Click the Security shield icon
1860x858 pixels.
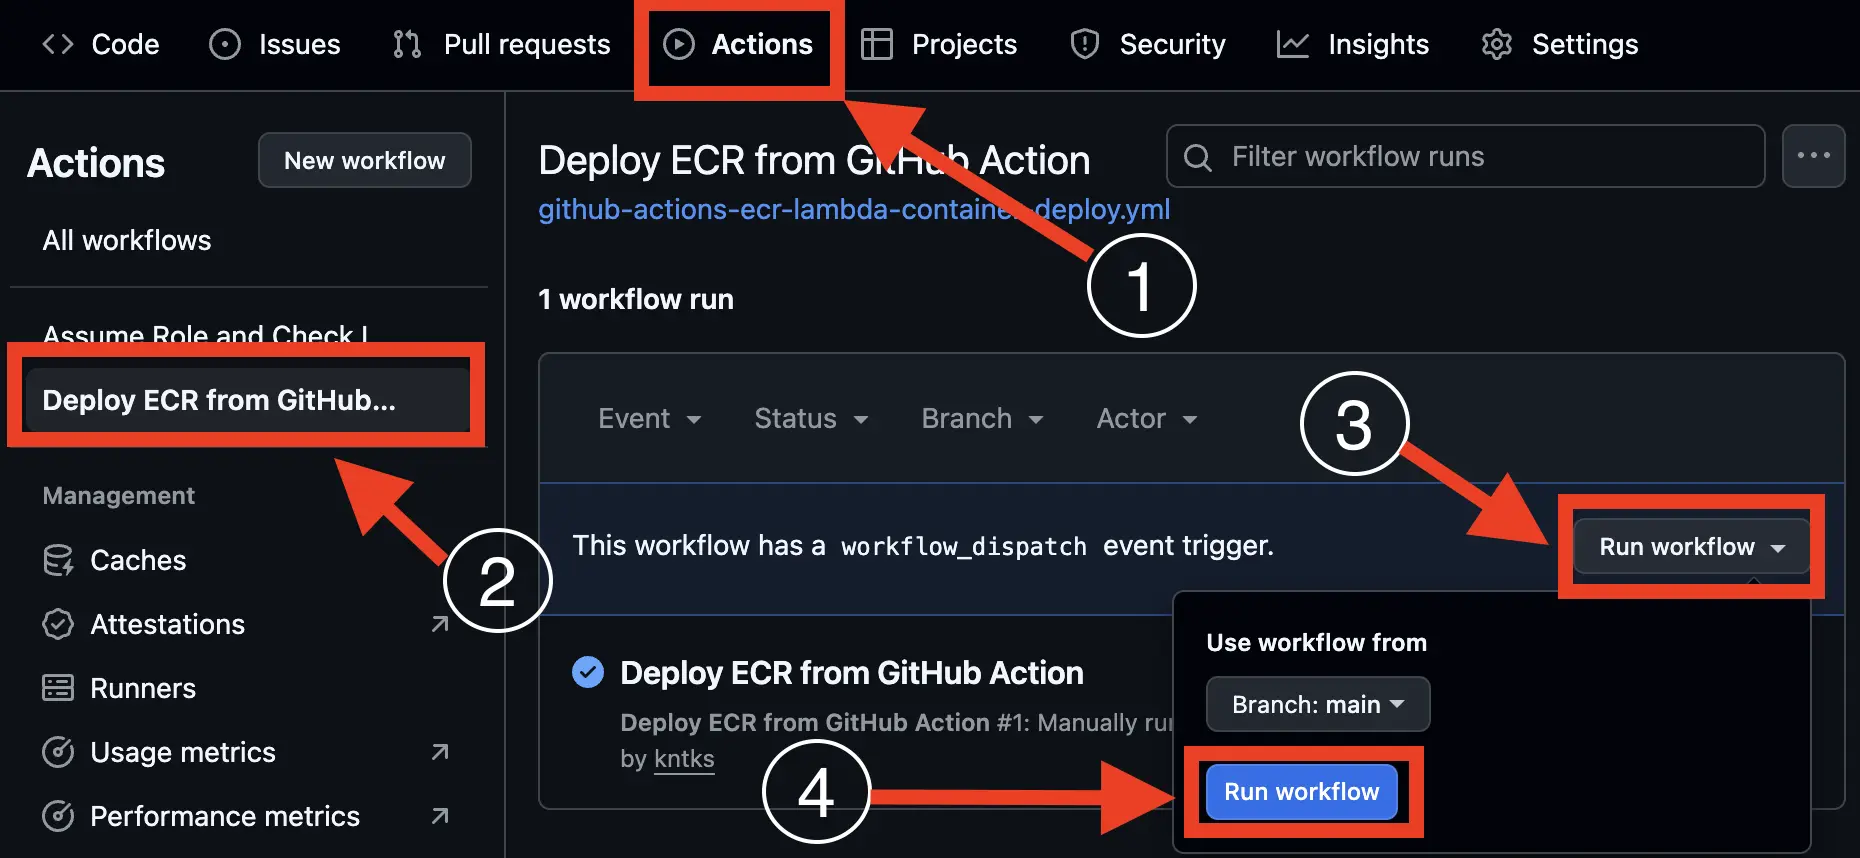1085,44
